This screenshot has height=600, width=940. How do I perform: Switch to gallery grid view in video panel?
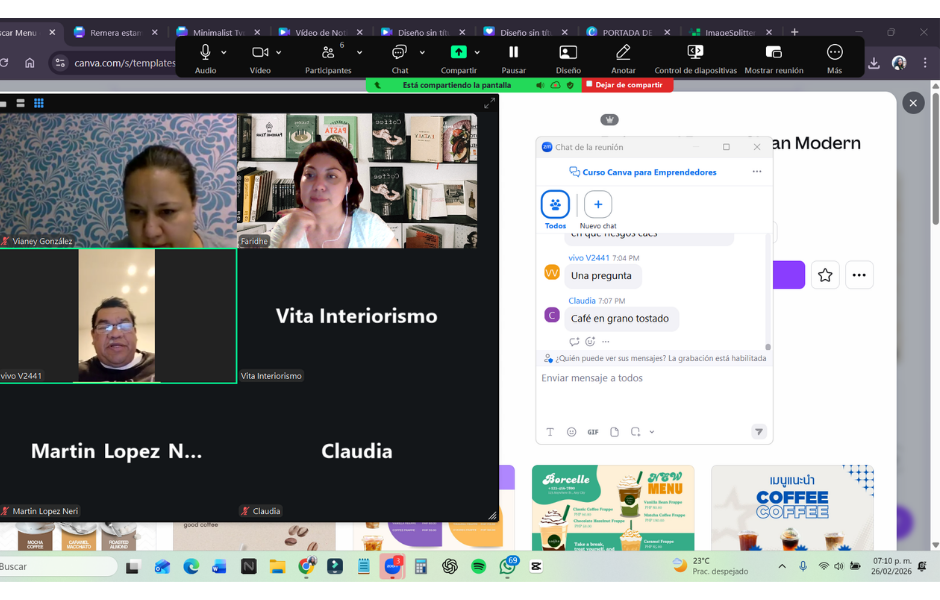(x=39, y=103)
